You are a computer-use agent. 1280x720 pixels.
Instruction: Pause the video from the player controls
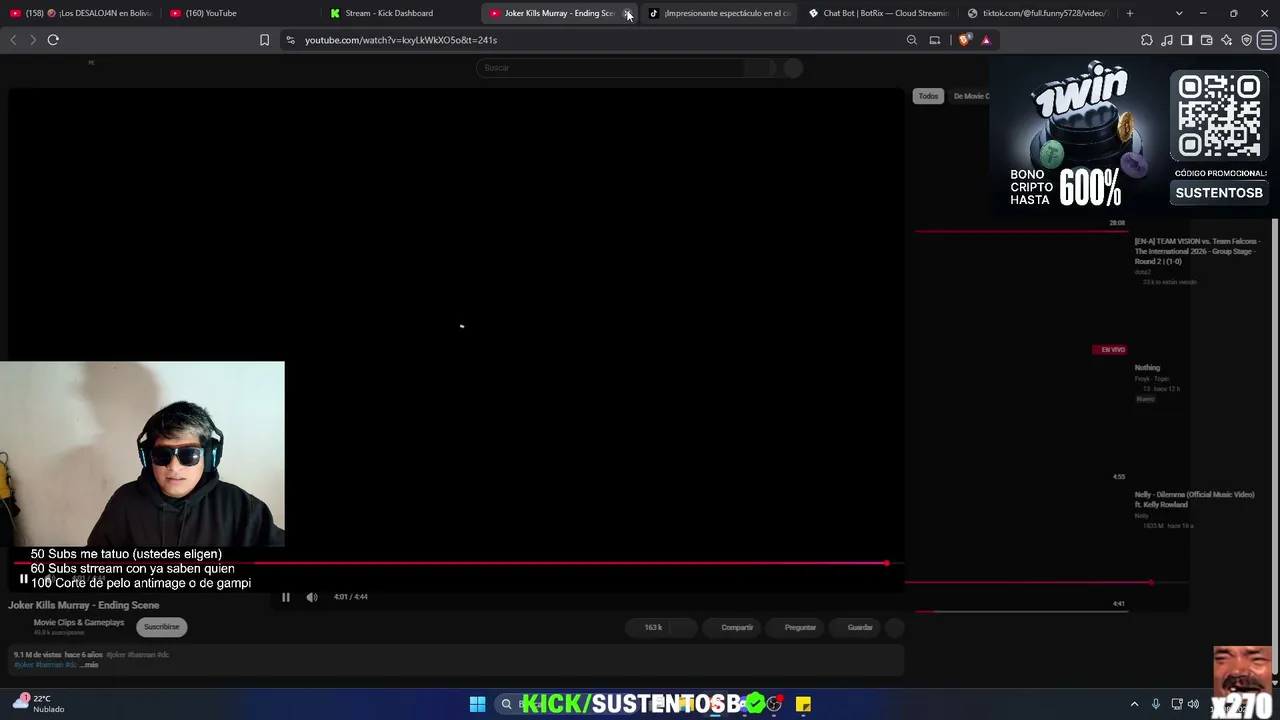(x=286, y=597)
